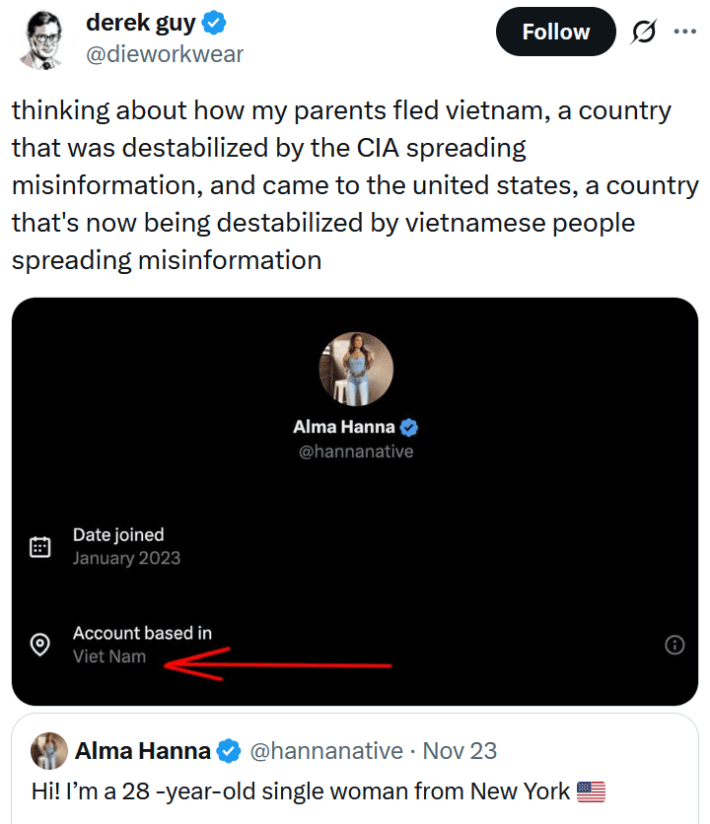Click the quoted tweet text from Alma Hanna
This screenshot has height=824, width=710.
[x=300, y=790]
